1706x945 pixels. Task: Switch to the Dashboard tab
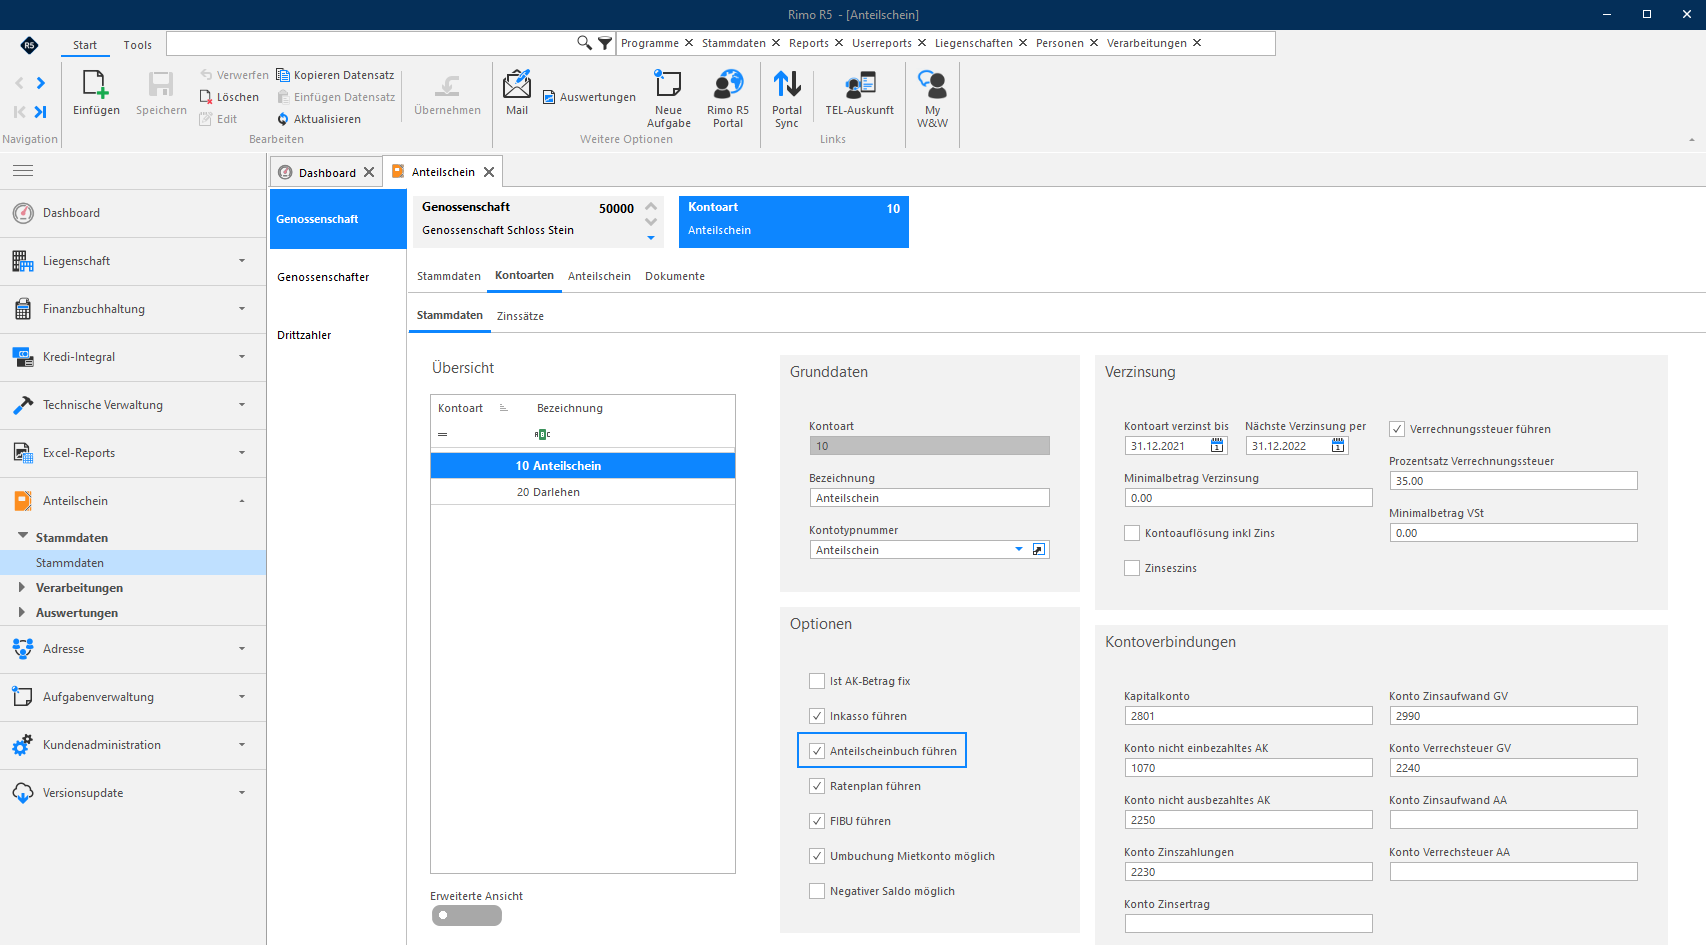(326, 172)
